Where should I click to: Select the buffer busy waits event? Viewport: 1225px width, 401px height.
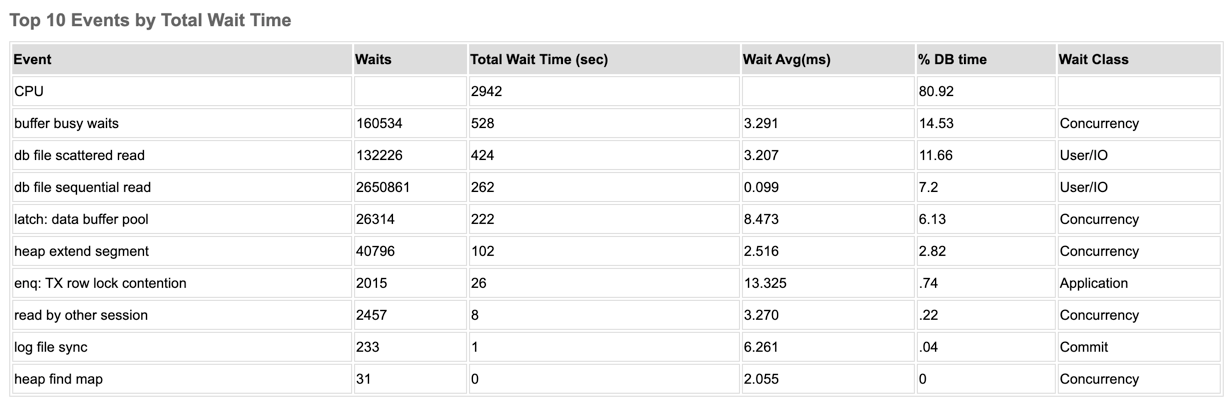67,123
